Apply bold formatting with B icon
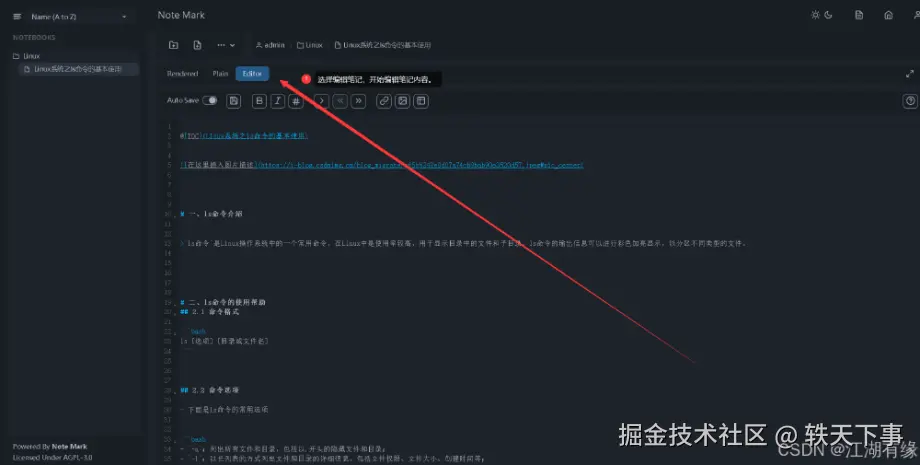The width and height of the screenshot is (920, 465). point(259,101)
